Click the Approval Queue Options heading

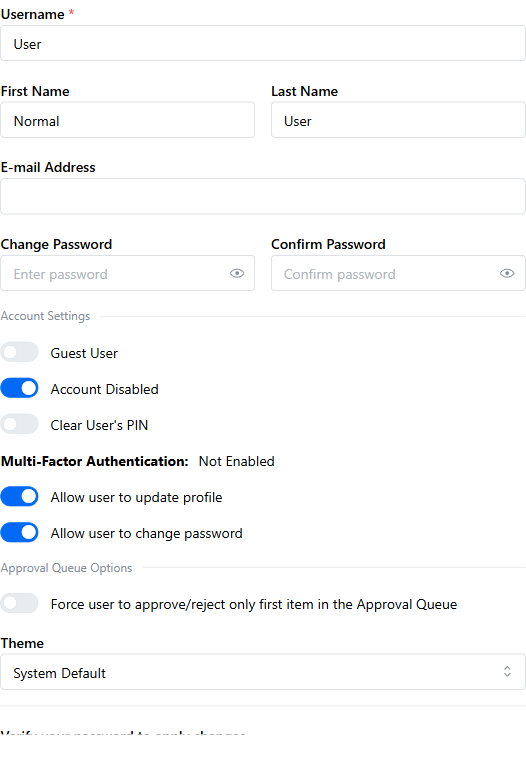coord(66,568)
